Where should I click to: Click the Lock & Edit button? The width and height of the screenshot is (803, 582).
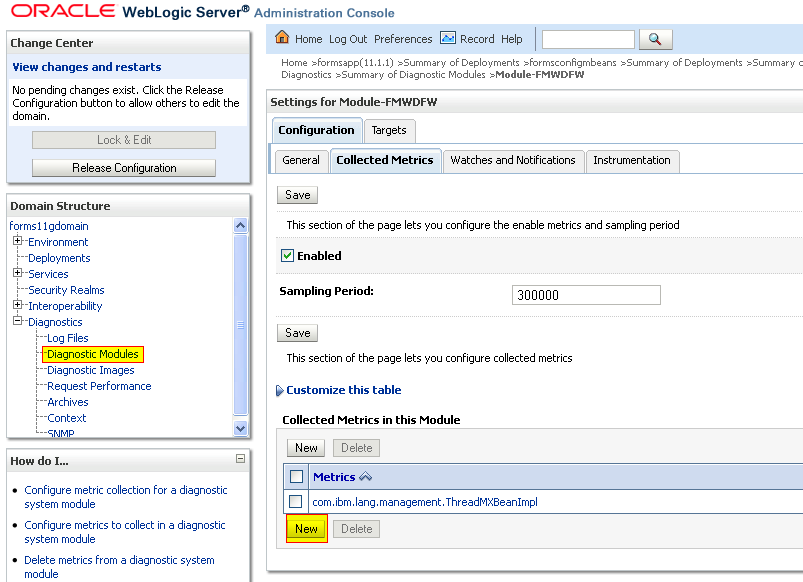pyautogui.click(x=124, y=140)
